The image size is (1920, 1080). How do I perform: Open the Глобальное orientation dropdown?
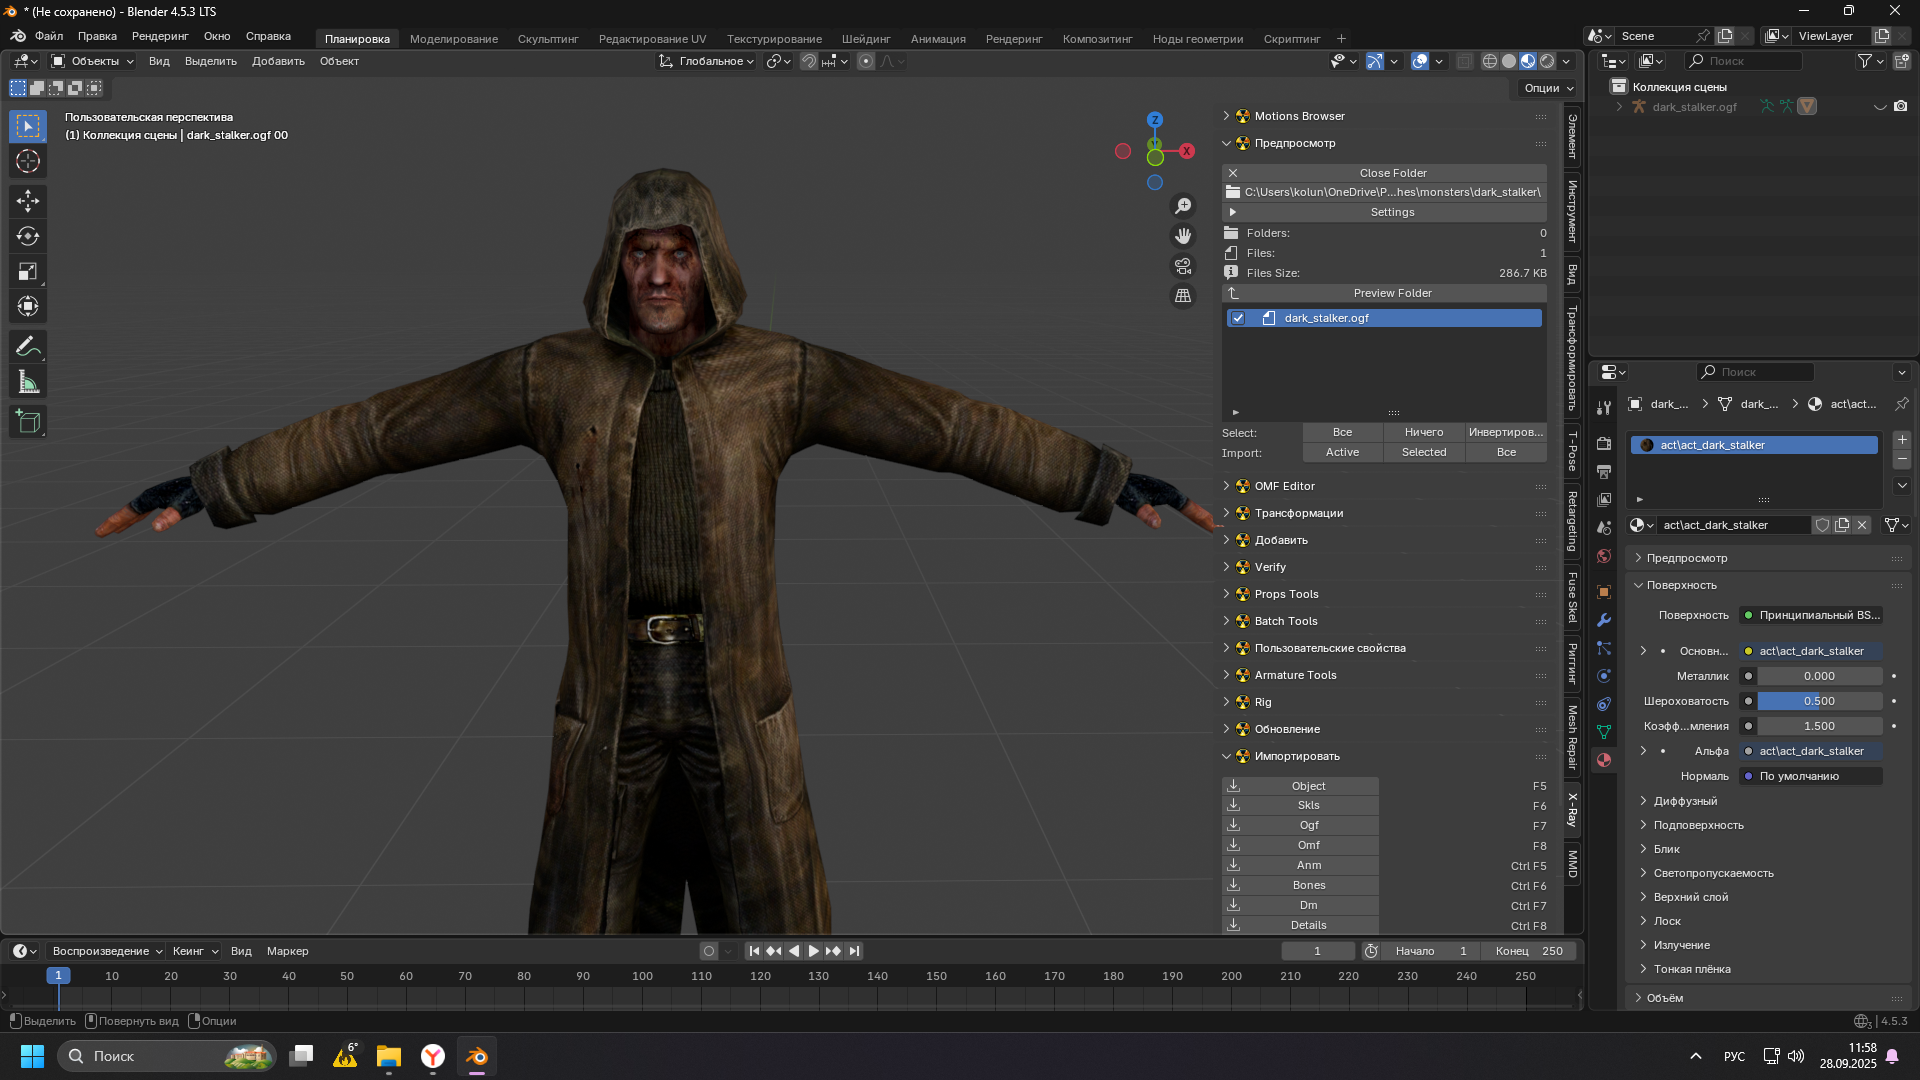[707, 61]
